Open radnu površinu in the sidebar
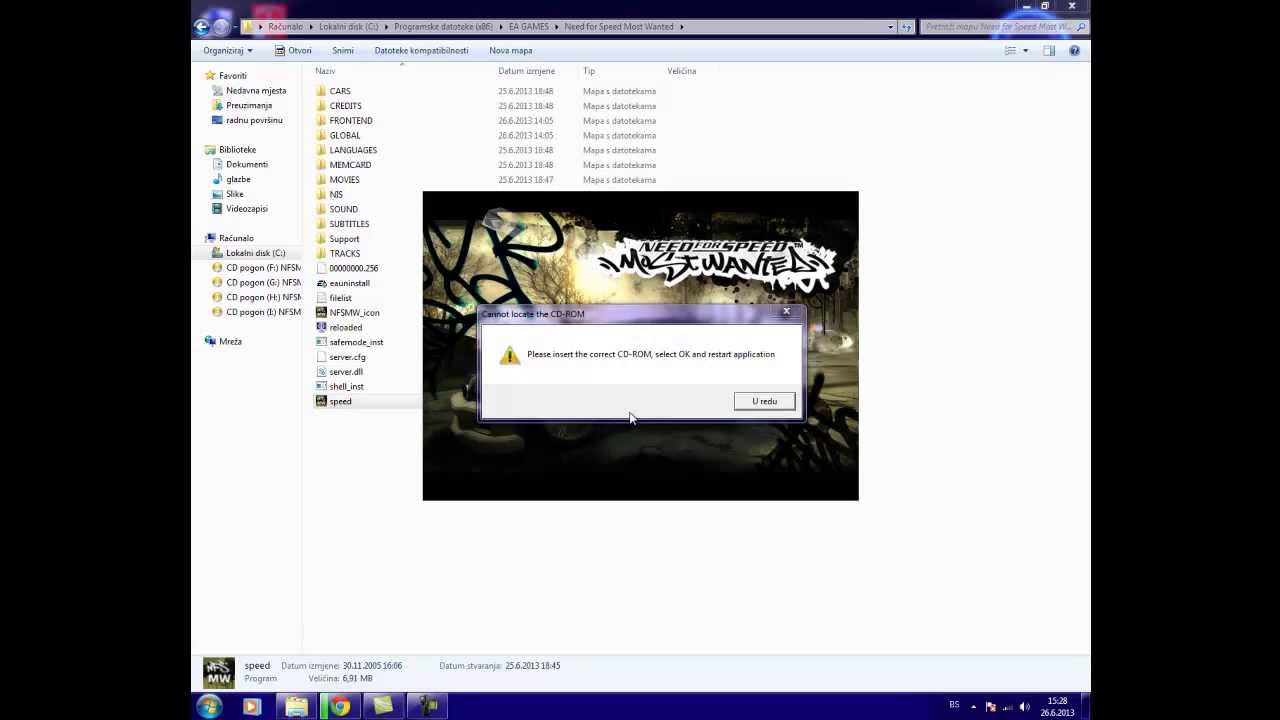1280x720 pixels. coord(254,120)
